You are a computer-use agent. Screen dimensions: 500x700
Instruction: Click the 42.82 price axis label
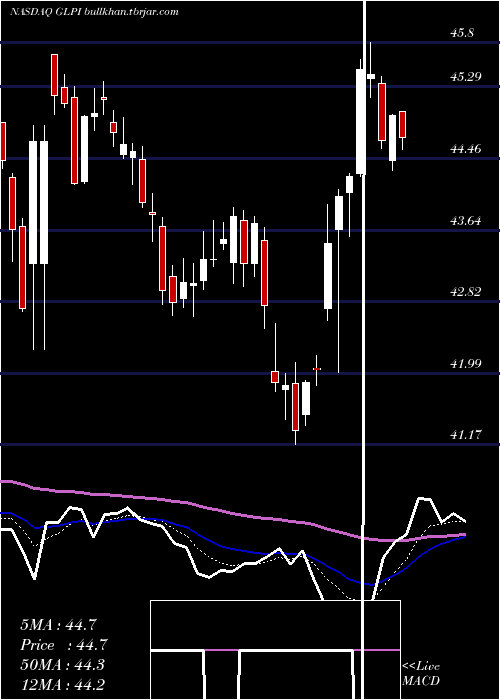[x=466, y=292]
